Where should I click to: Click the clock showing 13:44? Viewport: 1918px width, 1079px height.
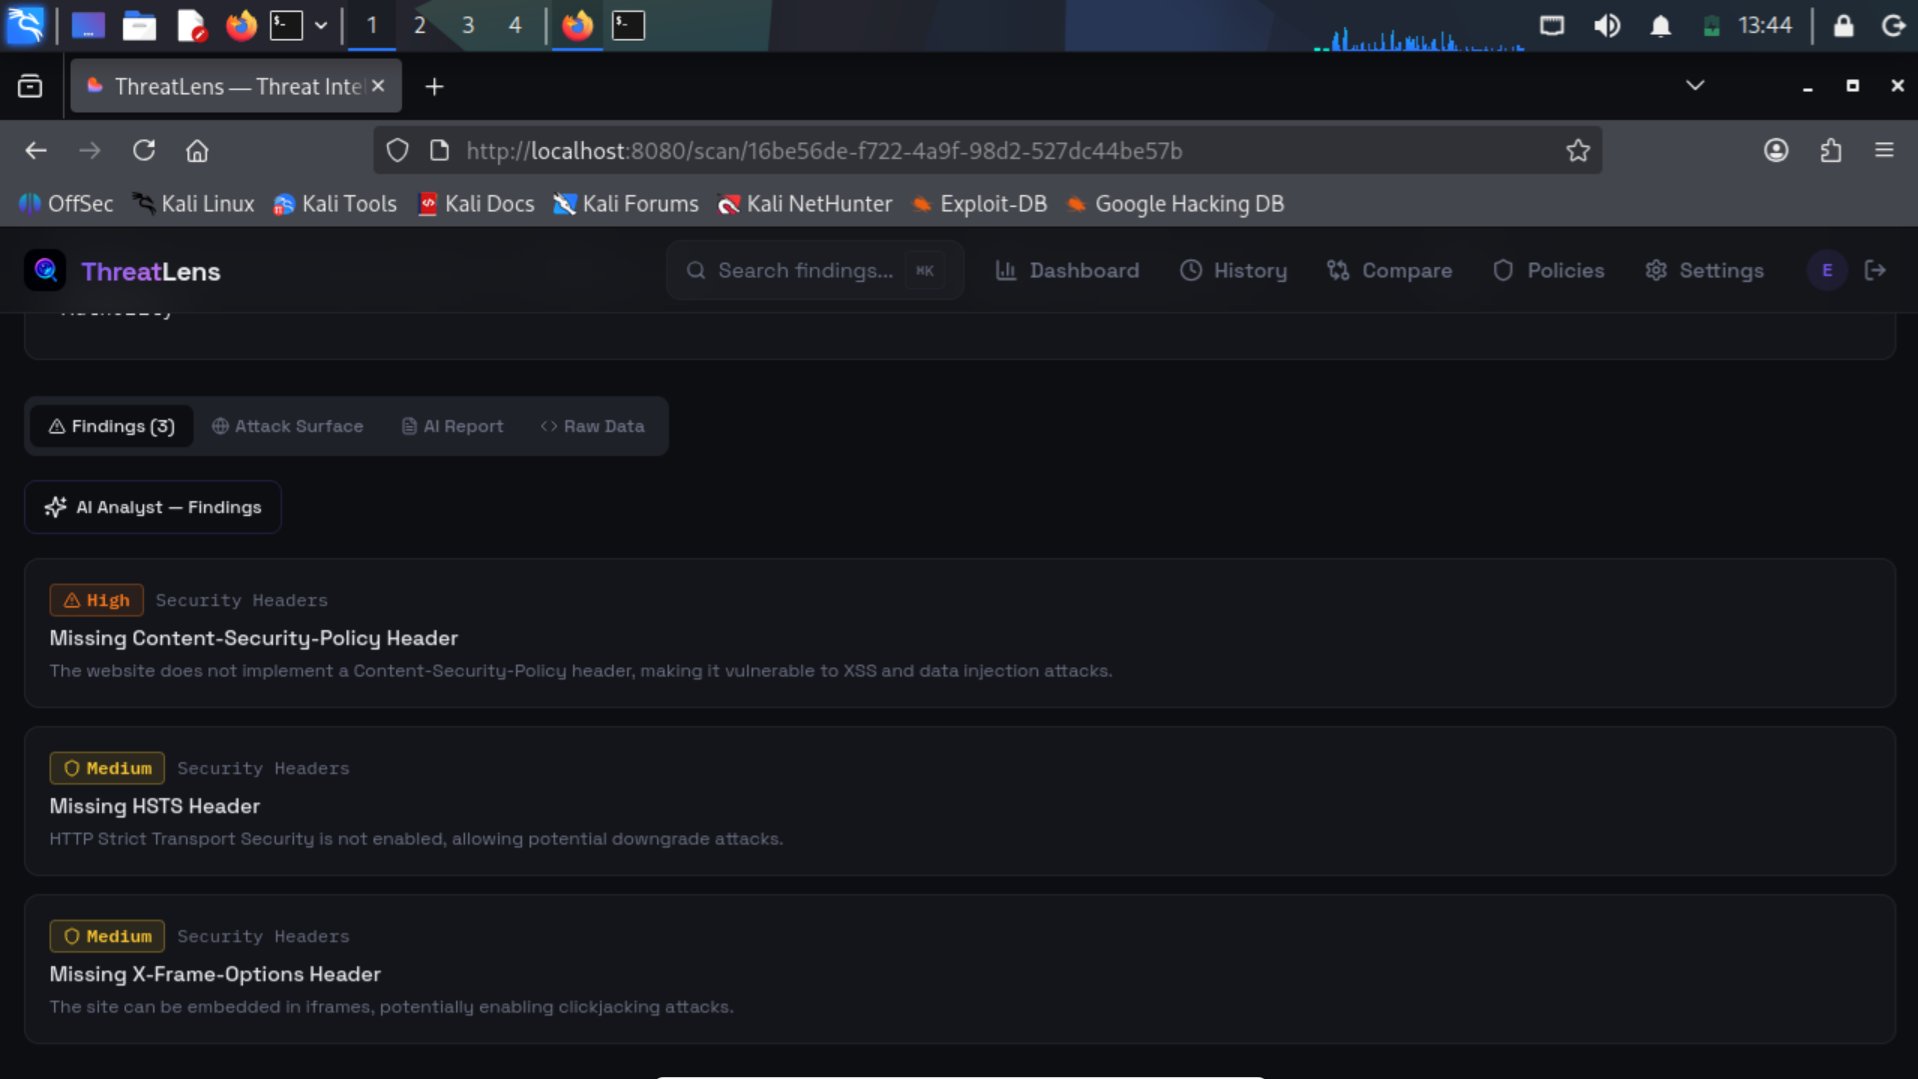(1765, 25)
